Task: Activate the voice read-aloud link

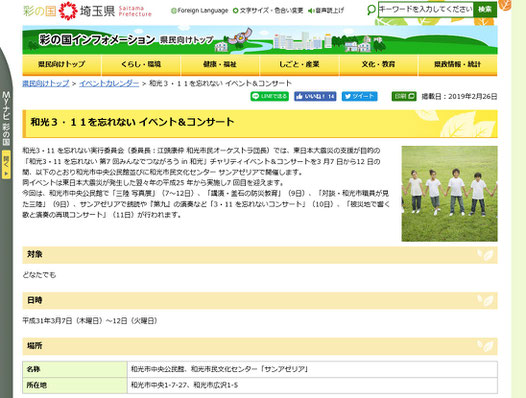Action: (326, 11)
